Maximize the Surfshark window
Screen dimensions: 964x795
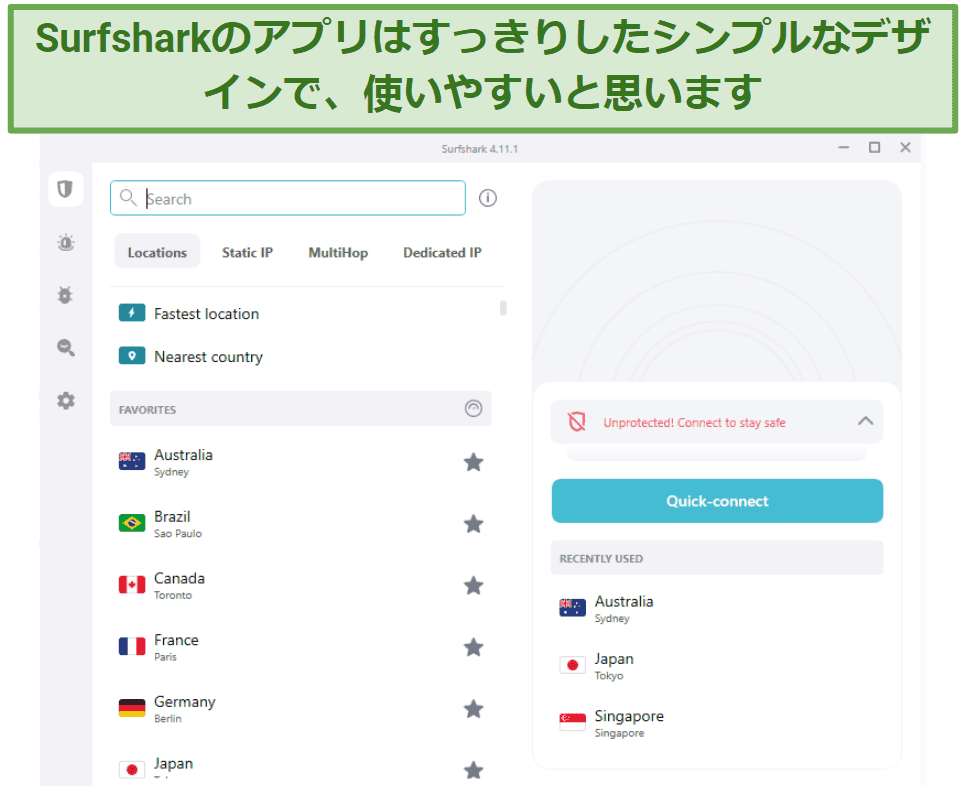point(874,148)
